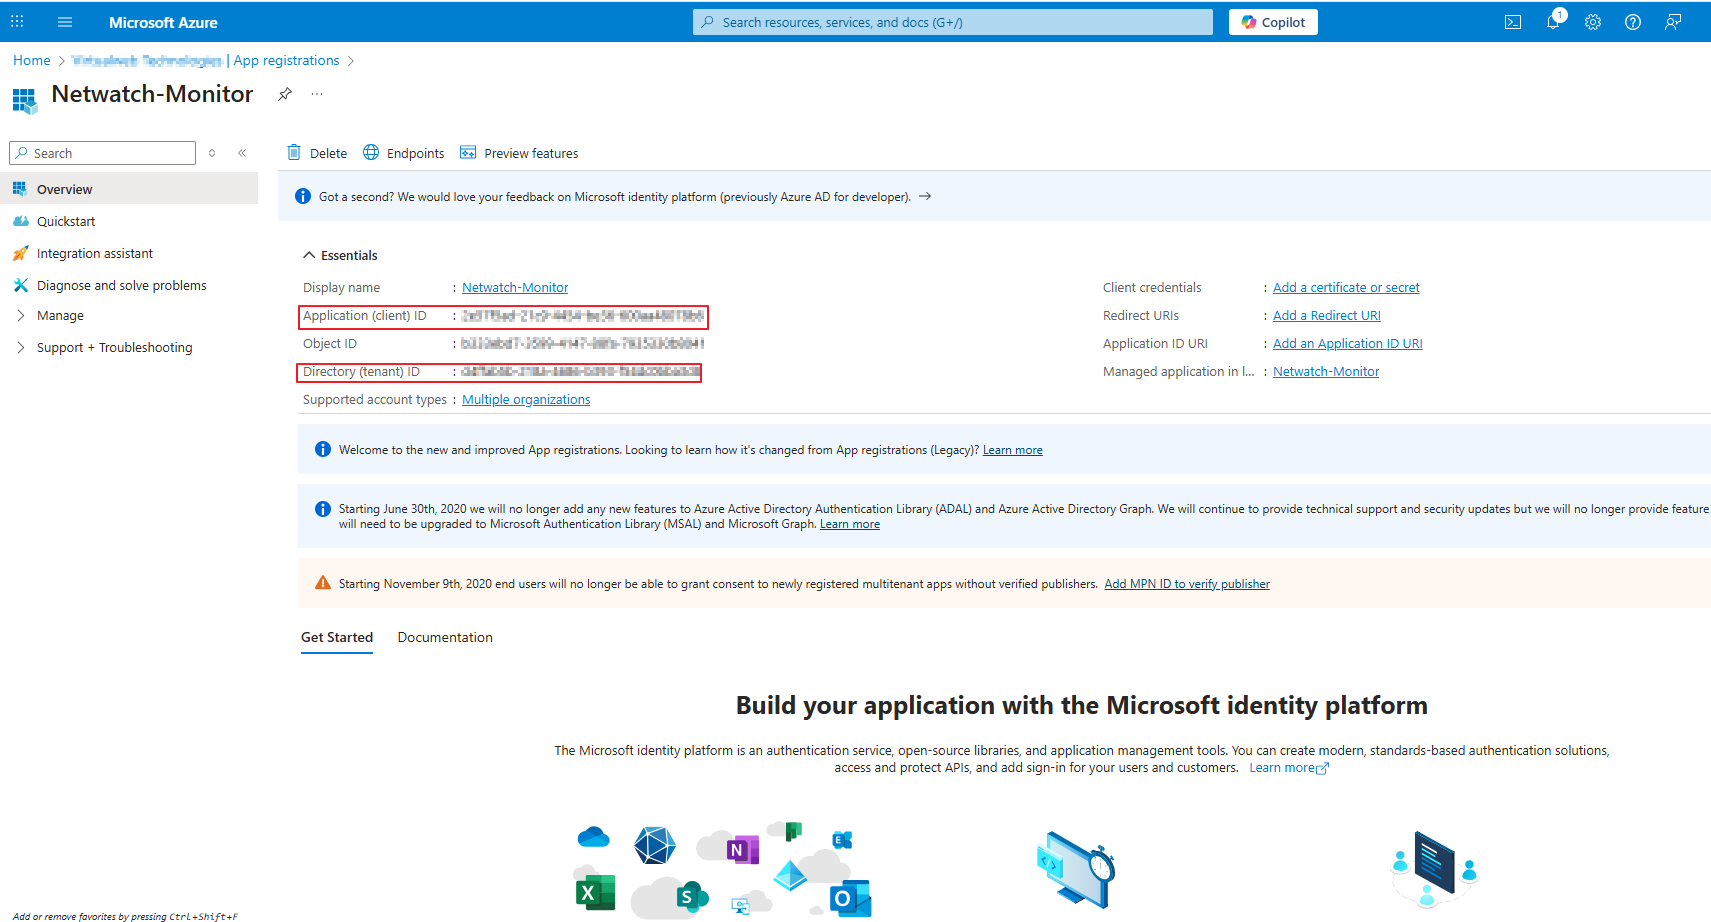The image size is (1711, 922).
Task: Select the Object ID value
Action: pyautogui.click(x=583, y=343)
